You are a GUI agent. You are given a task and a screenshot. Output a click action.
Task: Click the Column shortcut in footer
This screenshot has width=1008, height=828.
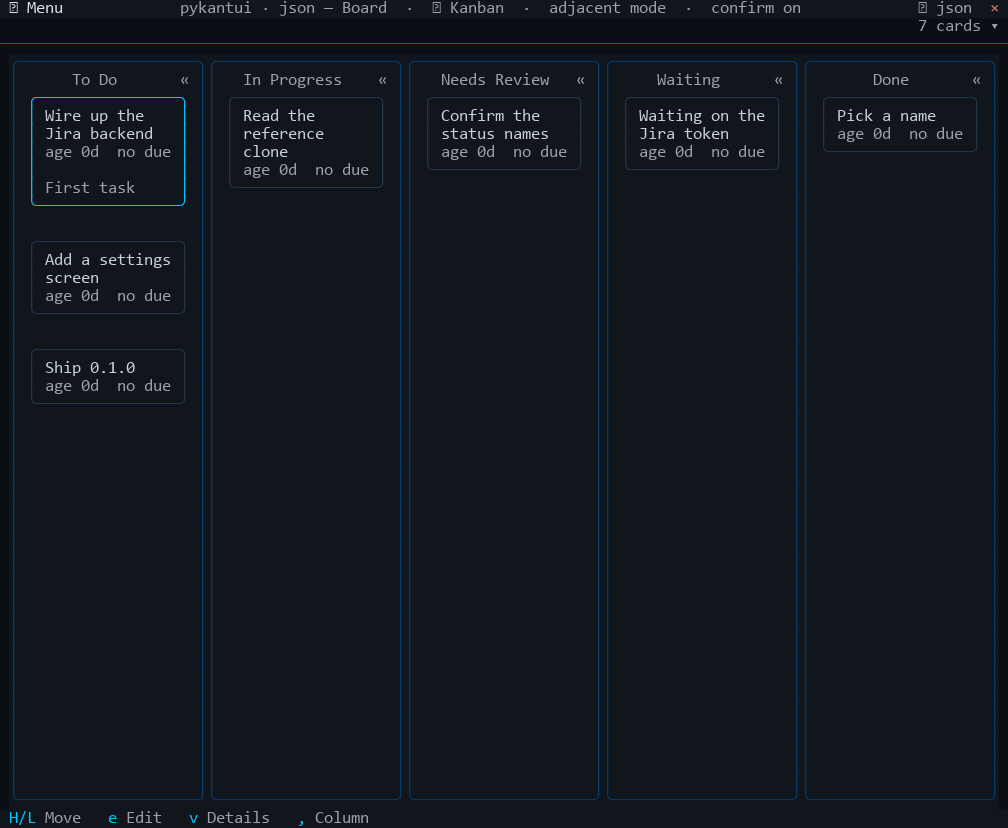334,818
